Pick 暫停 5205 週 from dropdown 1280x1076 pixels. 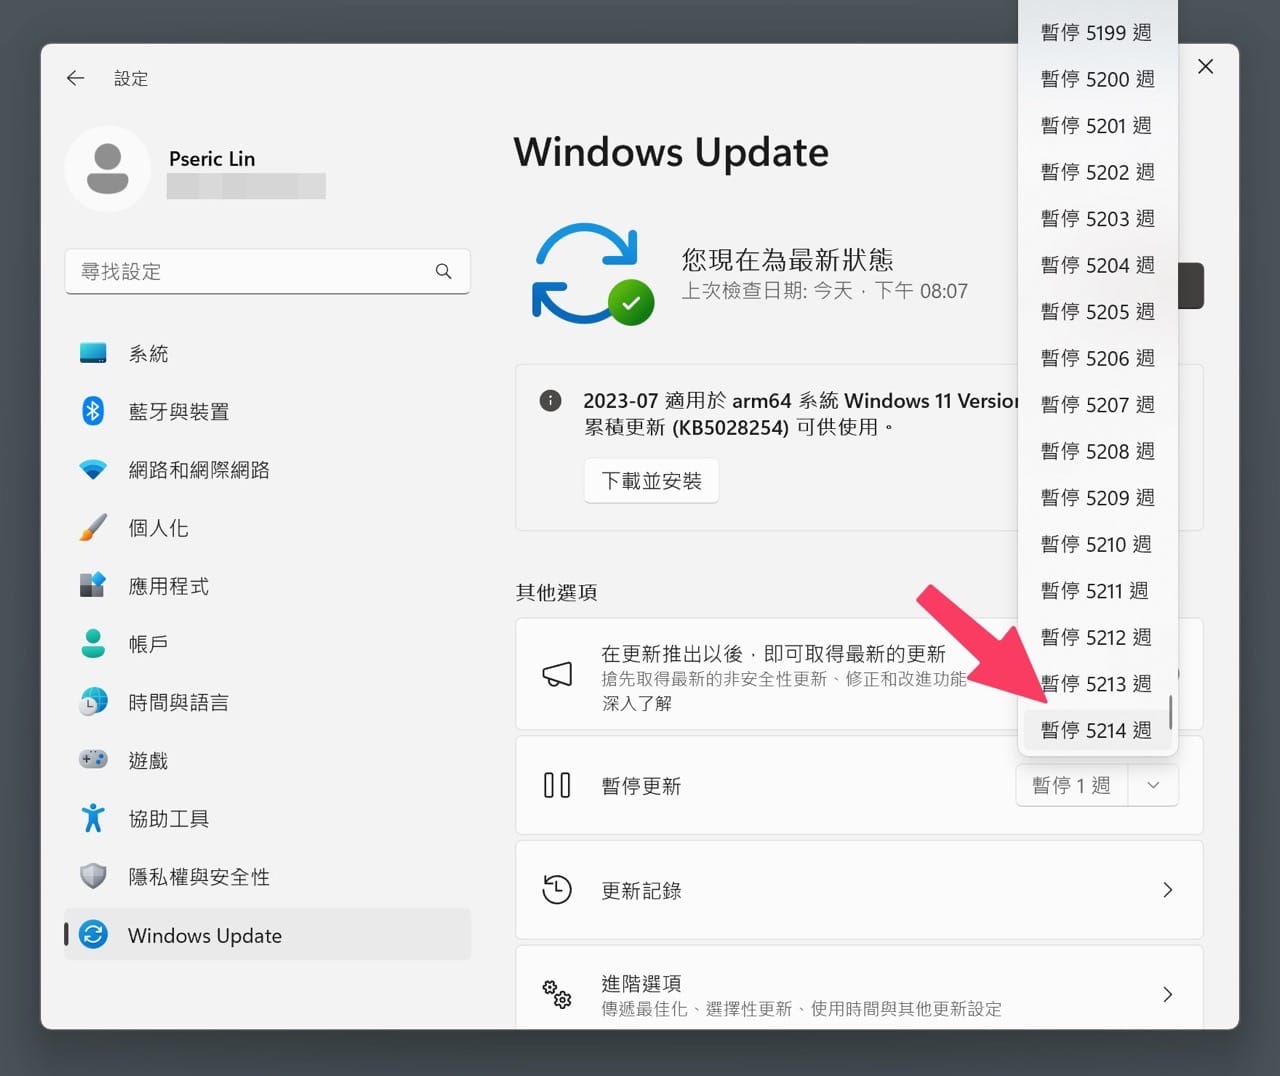pyautogui.click(x=1097, y=311)
